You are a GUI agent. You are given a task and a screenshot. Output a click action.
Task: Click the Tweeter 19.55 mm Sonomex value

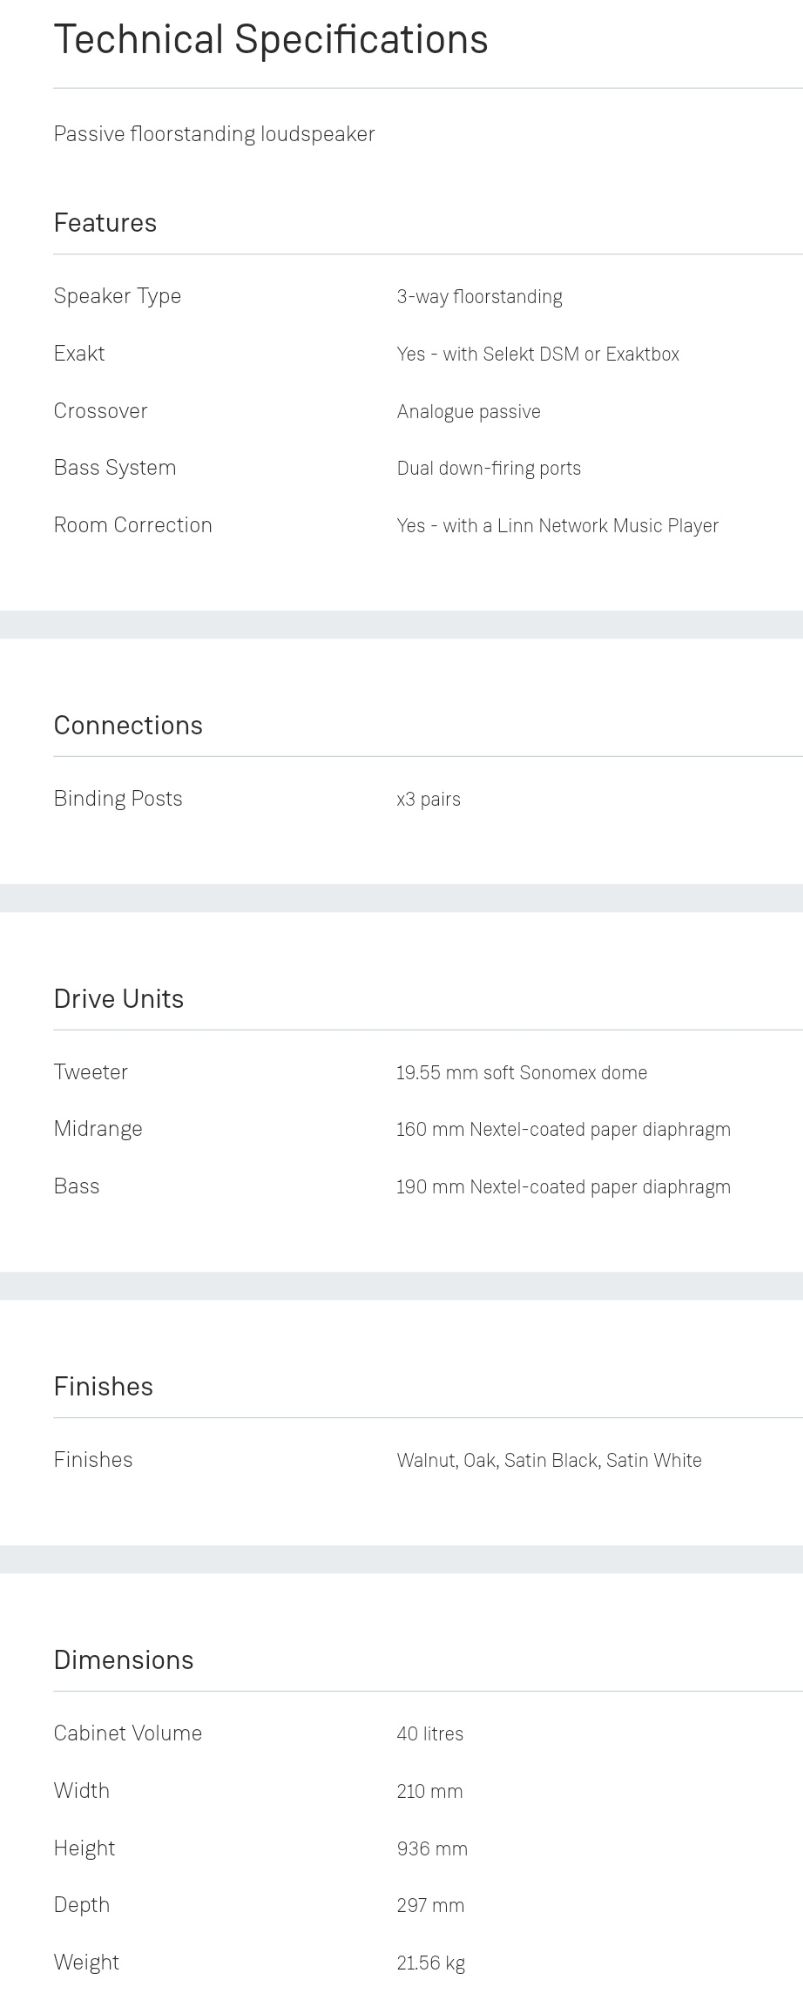[x=521, y=1073]
